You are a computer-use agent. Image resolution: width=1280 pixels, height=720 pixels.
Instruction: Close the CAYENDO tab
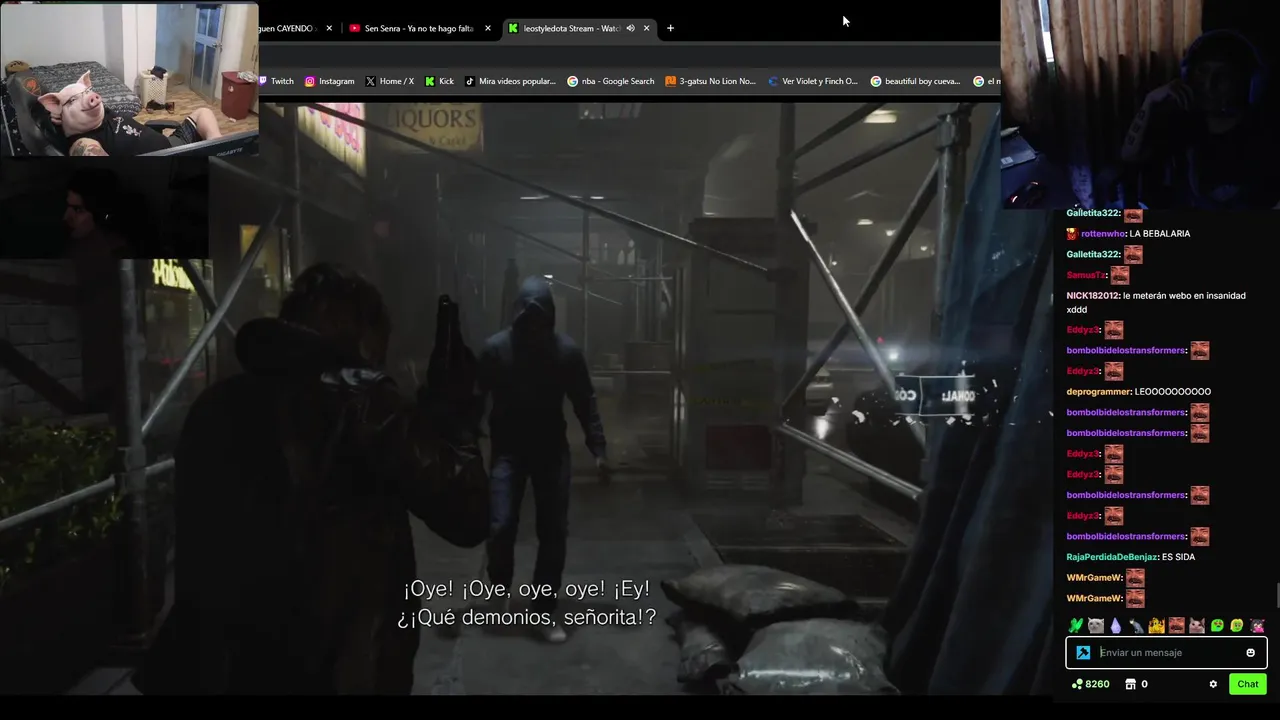click(329, 28)
